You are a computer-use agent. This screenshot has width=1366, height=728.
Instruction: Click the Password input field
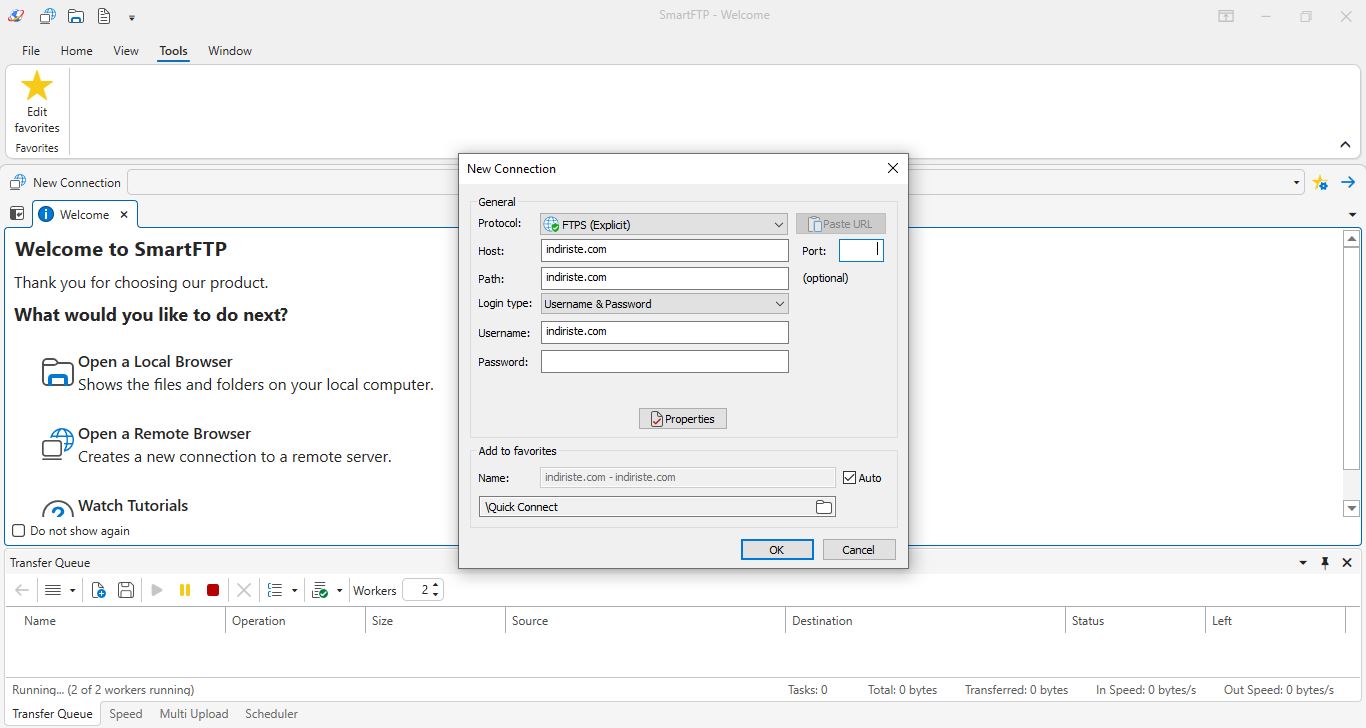pos(665,361)
